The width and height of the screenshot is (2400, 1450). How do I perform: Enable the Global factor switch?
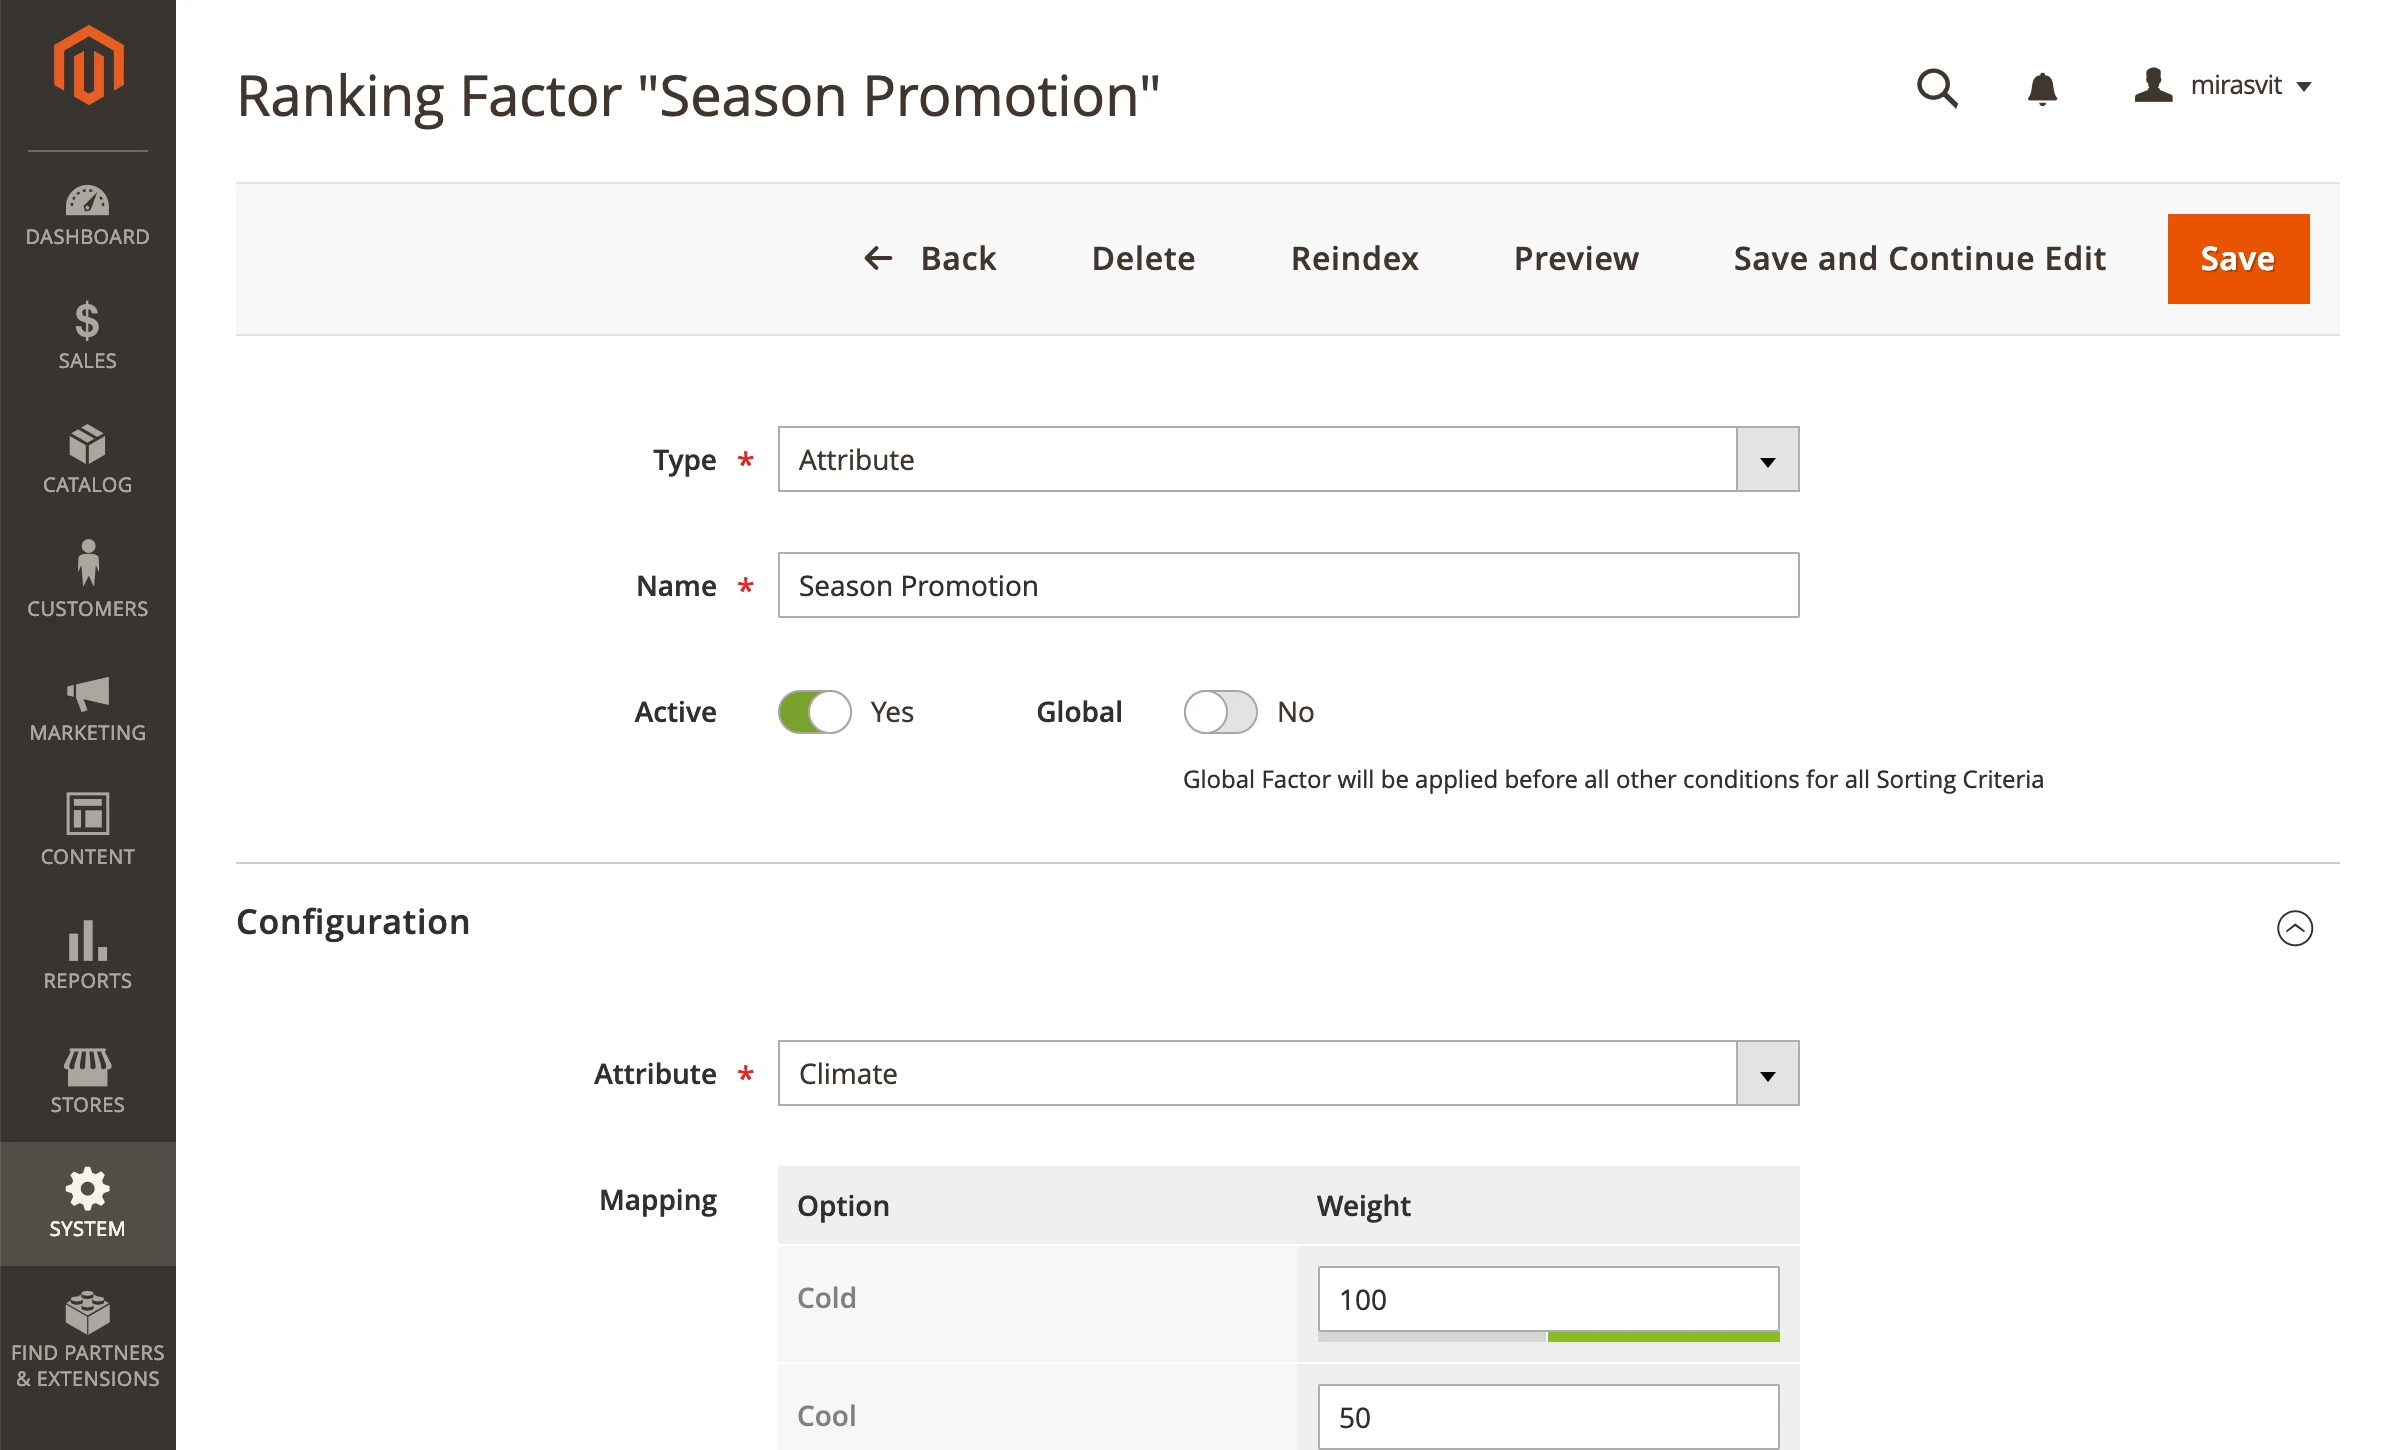[x=1219, y=711]
